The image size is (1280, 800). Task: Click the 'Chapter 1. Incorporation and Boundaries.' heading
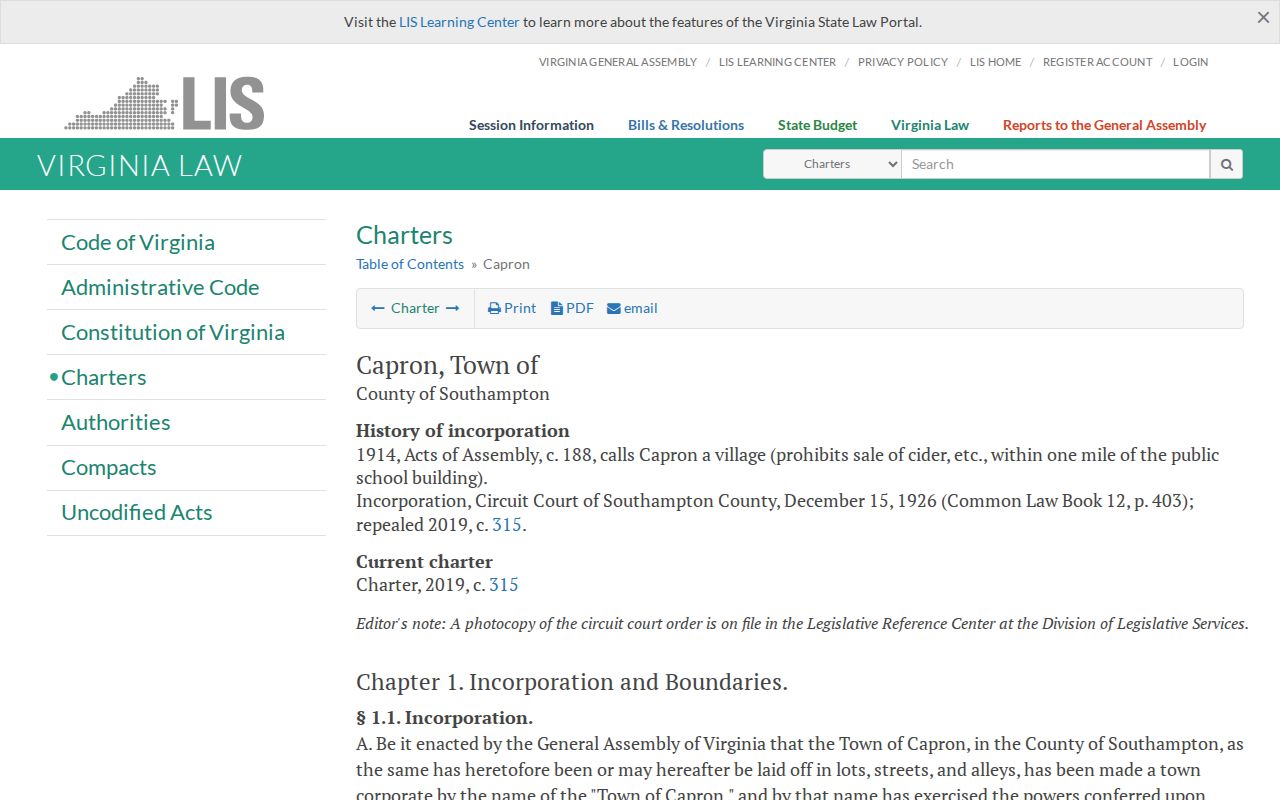[572, 682]
